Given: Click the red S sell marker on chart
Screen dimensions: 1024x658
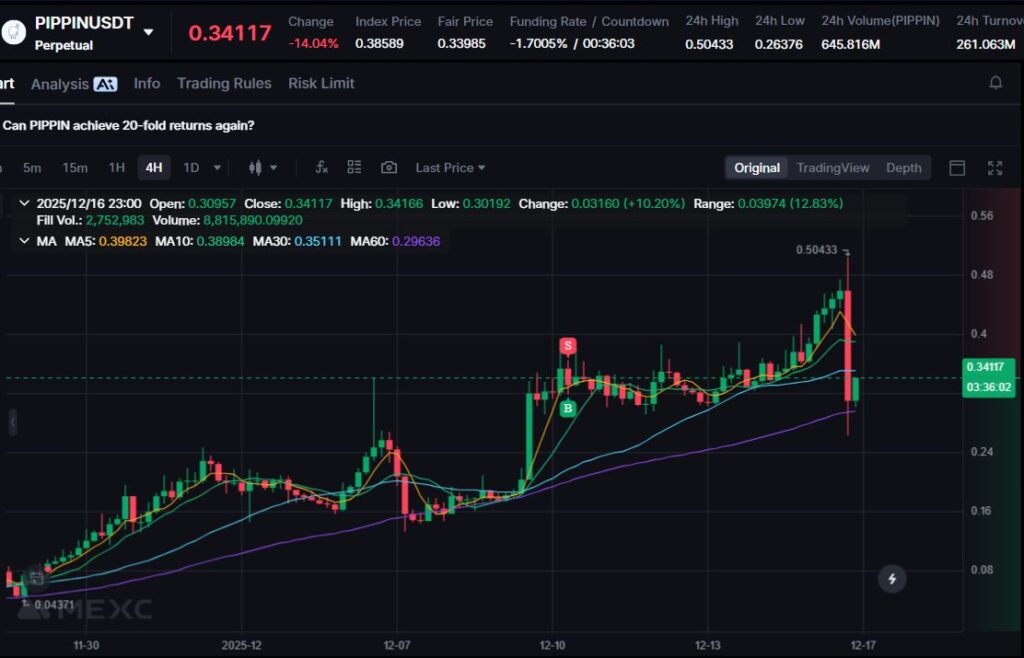Looking at the screenshot, I should 568,346.
